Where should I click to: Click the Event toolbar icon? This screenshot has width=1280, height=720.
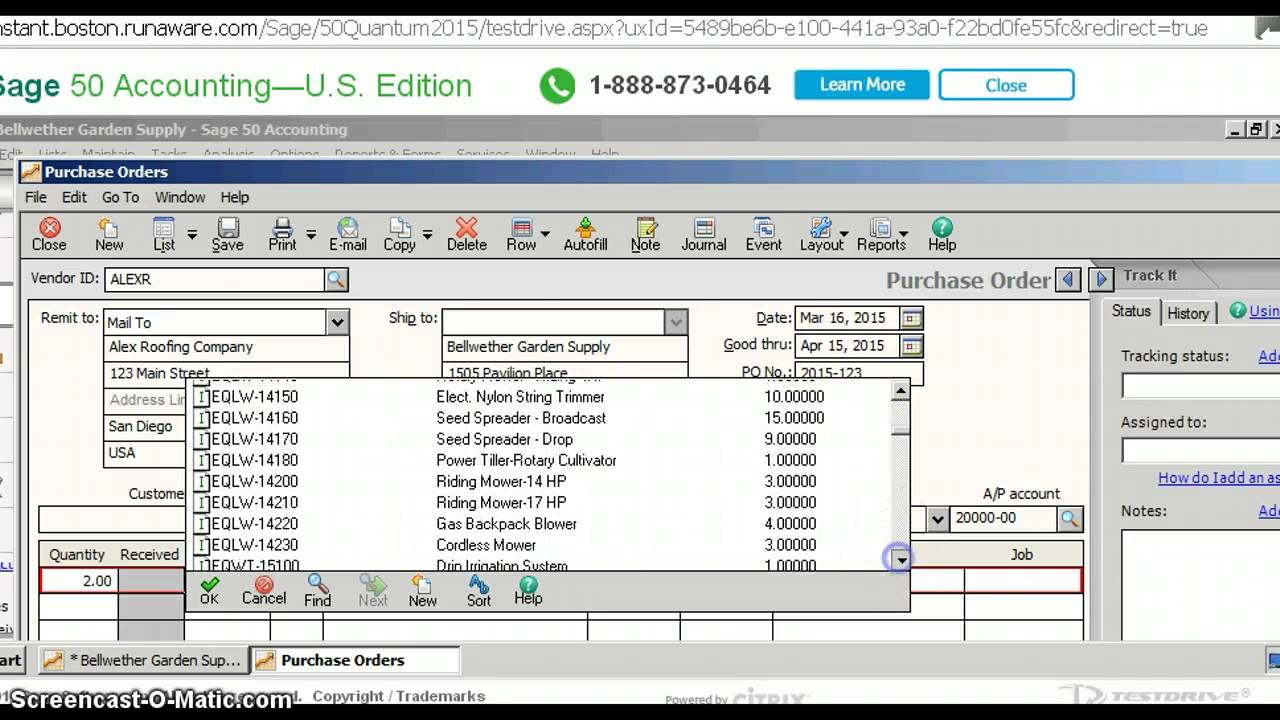(x=763, y=235)
